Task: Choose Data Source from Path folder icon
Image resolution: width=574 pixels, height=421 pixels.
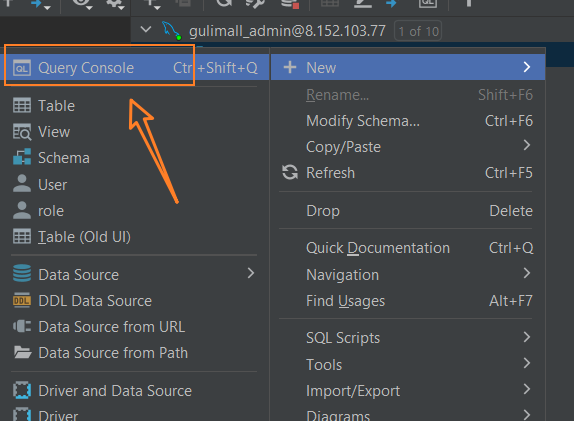Action: coord(22,352)
